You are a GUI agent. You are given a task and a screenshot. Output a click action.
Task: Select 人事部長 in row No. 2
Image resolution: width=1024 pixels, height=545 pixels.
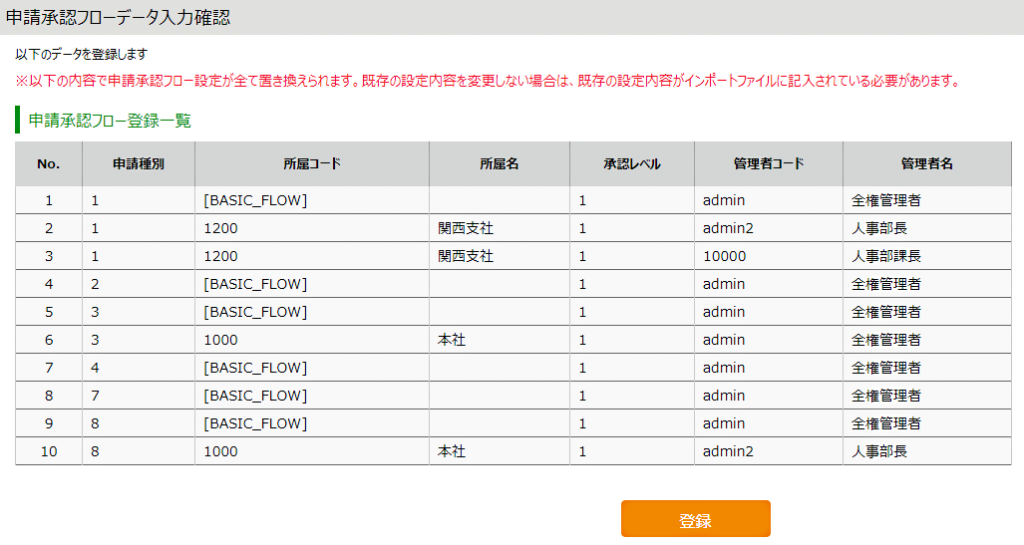pyautogui.click(x=879, y=228)
